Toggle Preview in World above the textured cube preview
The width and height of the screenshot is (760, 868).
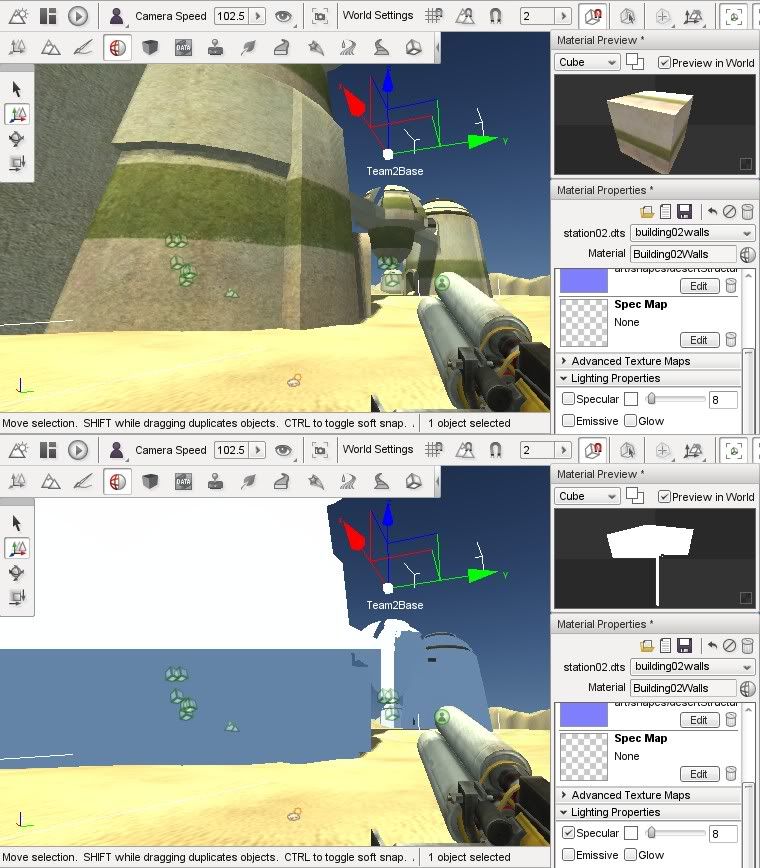[x=665, y=62]
